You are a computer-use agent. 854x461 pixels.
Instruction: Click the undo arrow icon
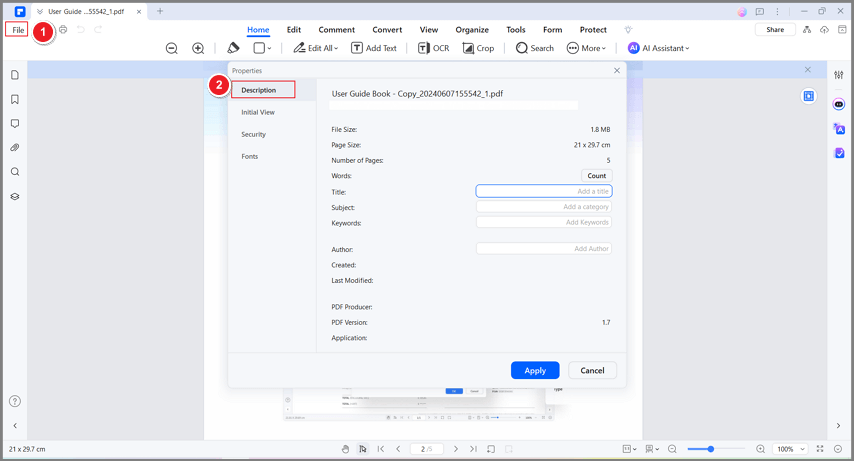click(81, 29)
